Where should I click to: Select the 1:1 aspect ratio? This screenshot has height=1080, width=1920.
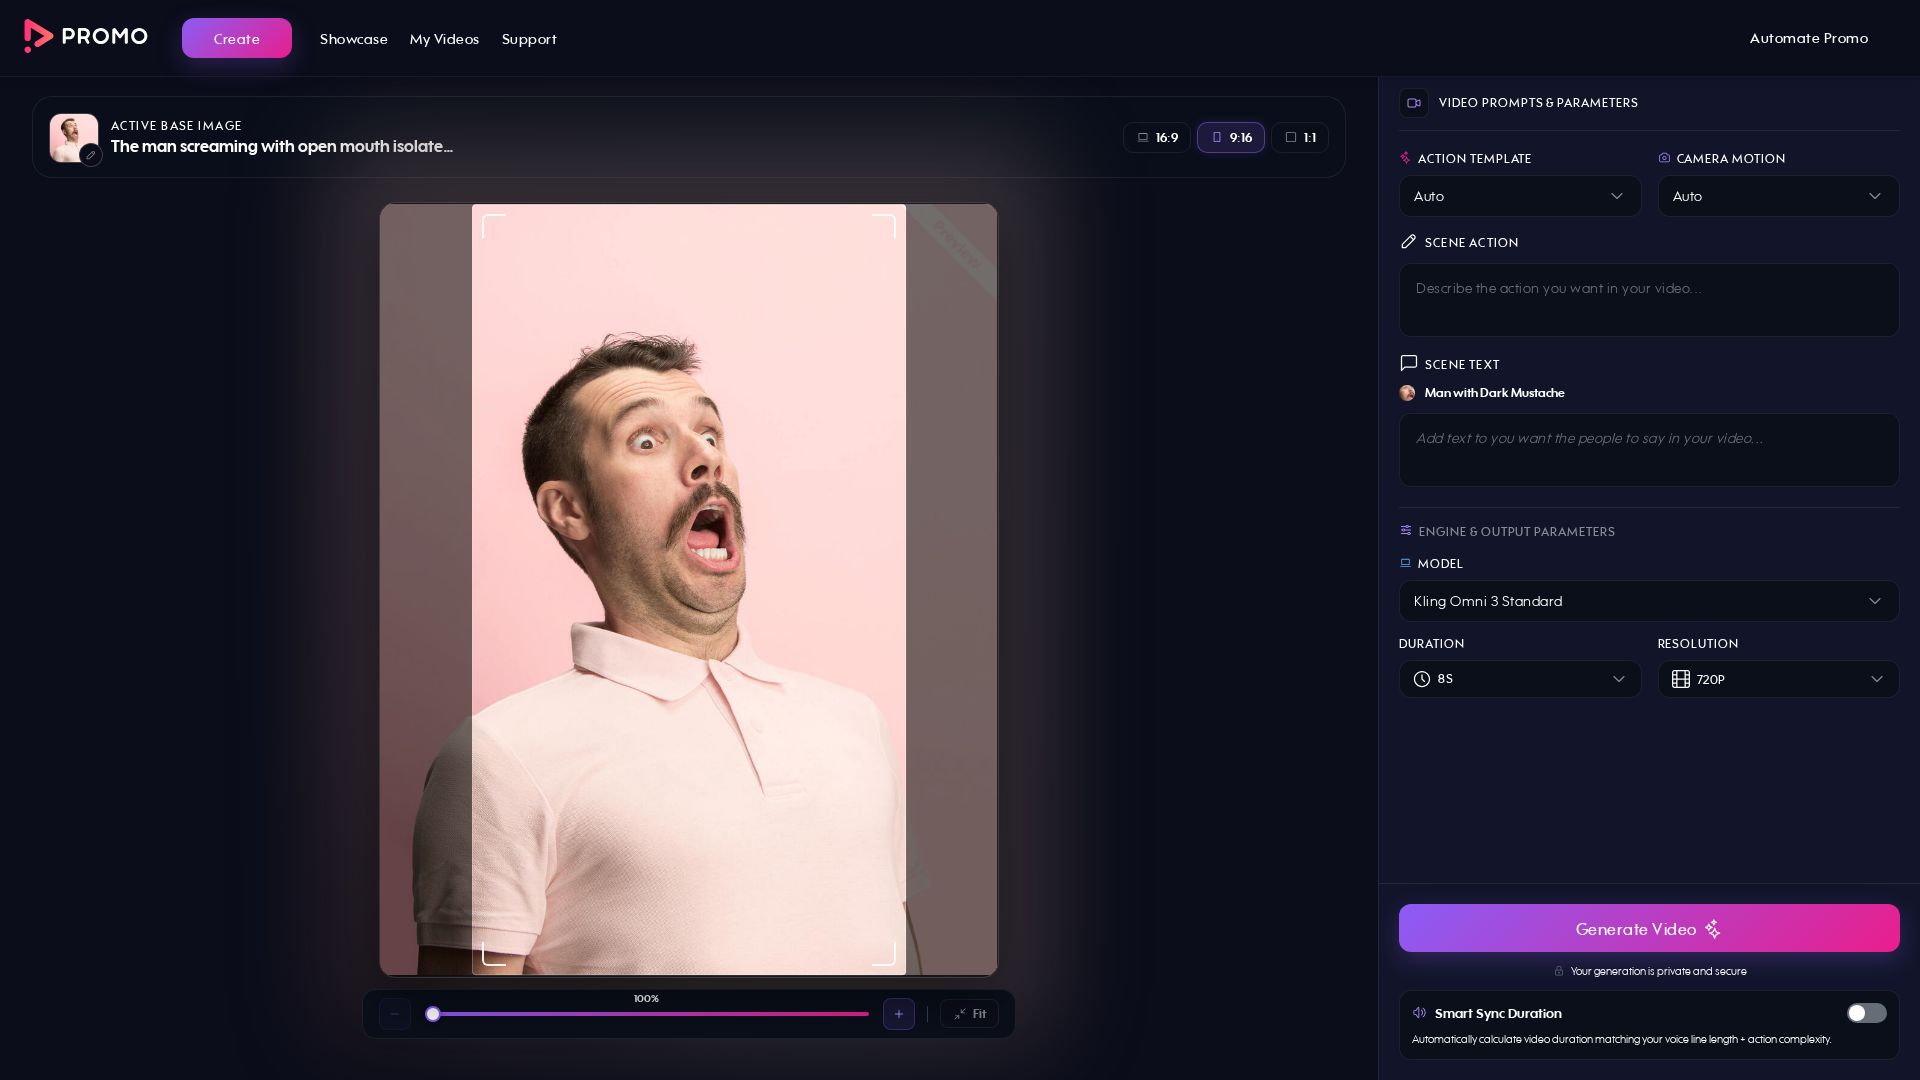[1300, 137]
